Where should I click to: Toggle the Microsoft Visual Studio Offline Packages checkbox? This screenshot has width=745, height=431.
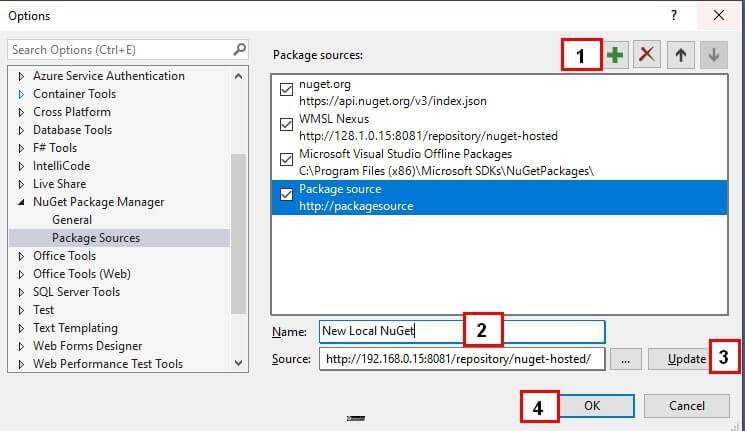point(286,160)
